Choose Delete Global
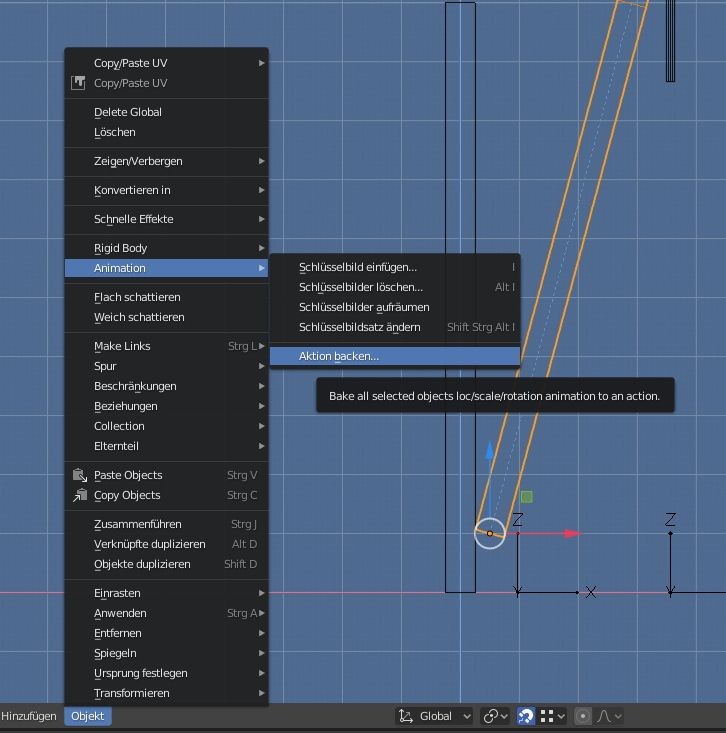726x733 pixels. 166,112
